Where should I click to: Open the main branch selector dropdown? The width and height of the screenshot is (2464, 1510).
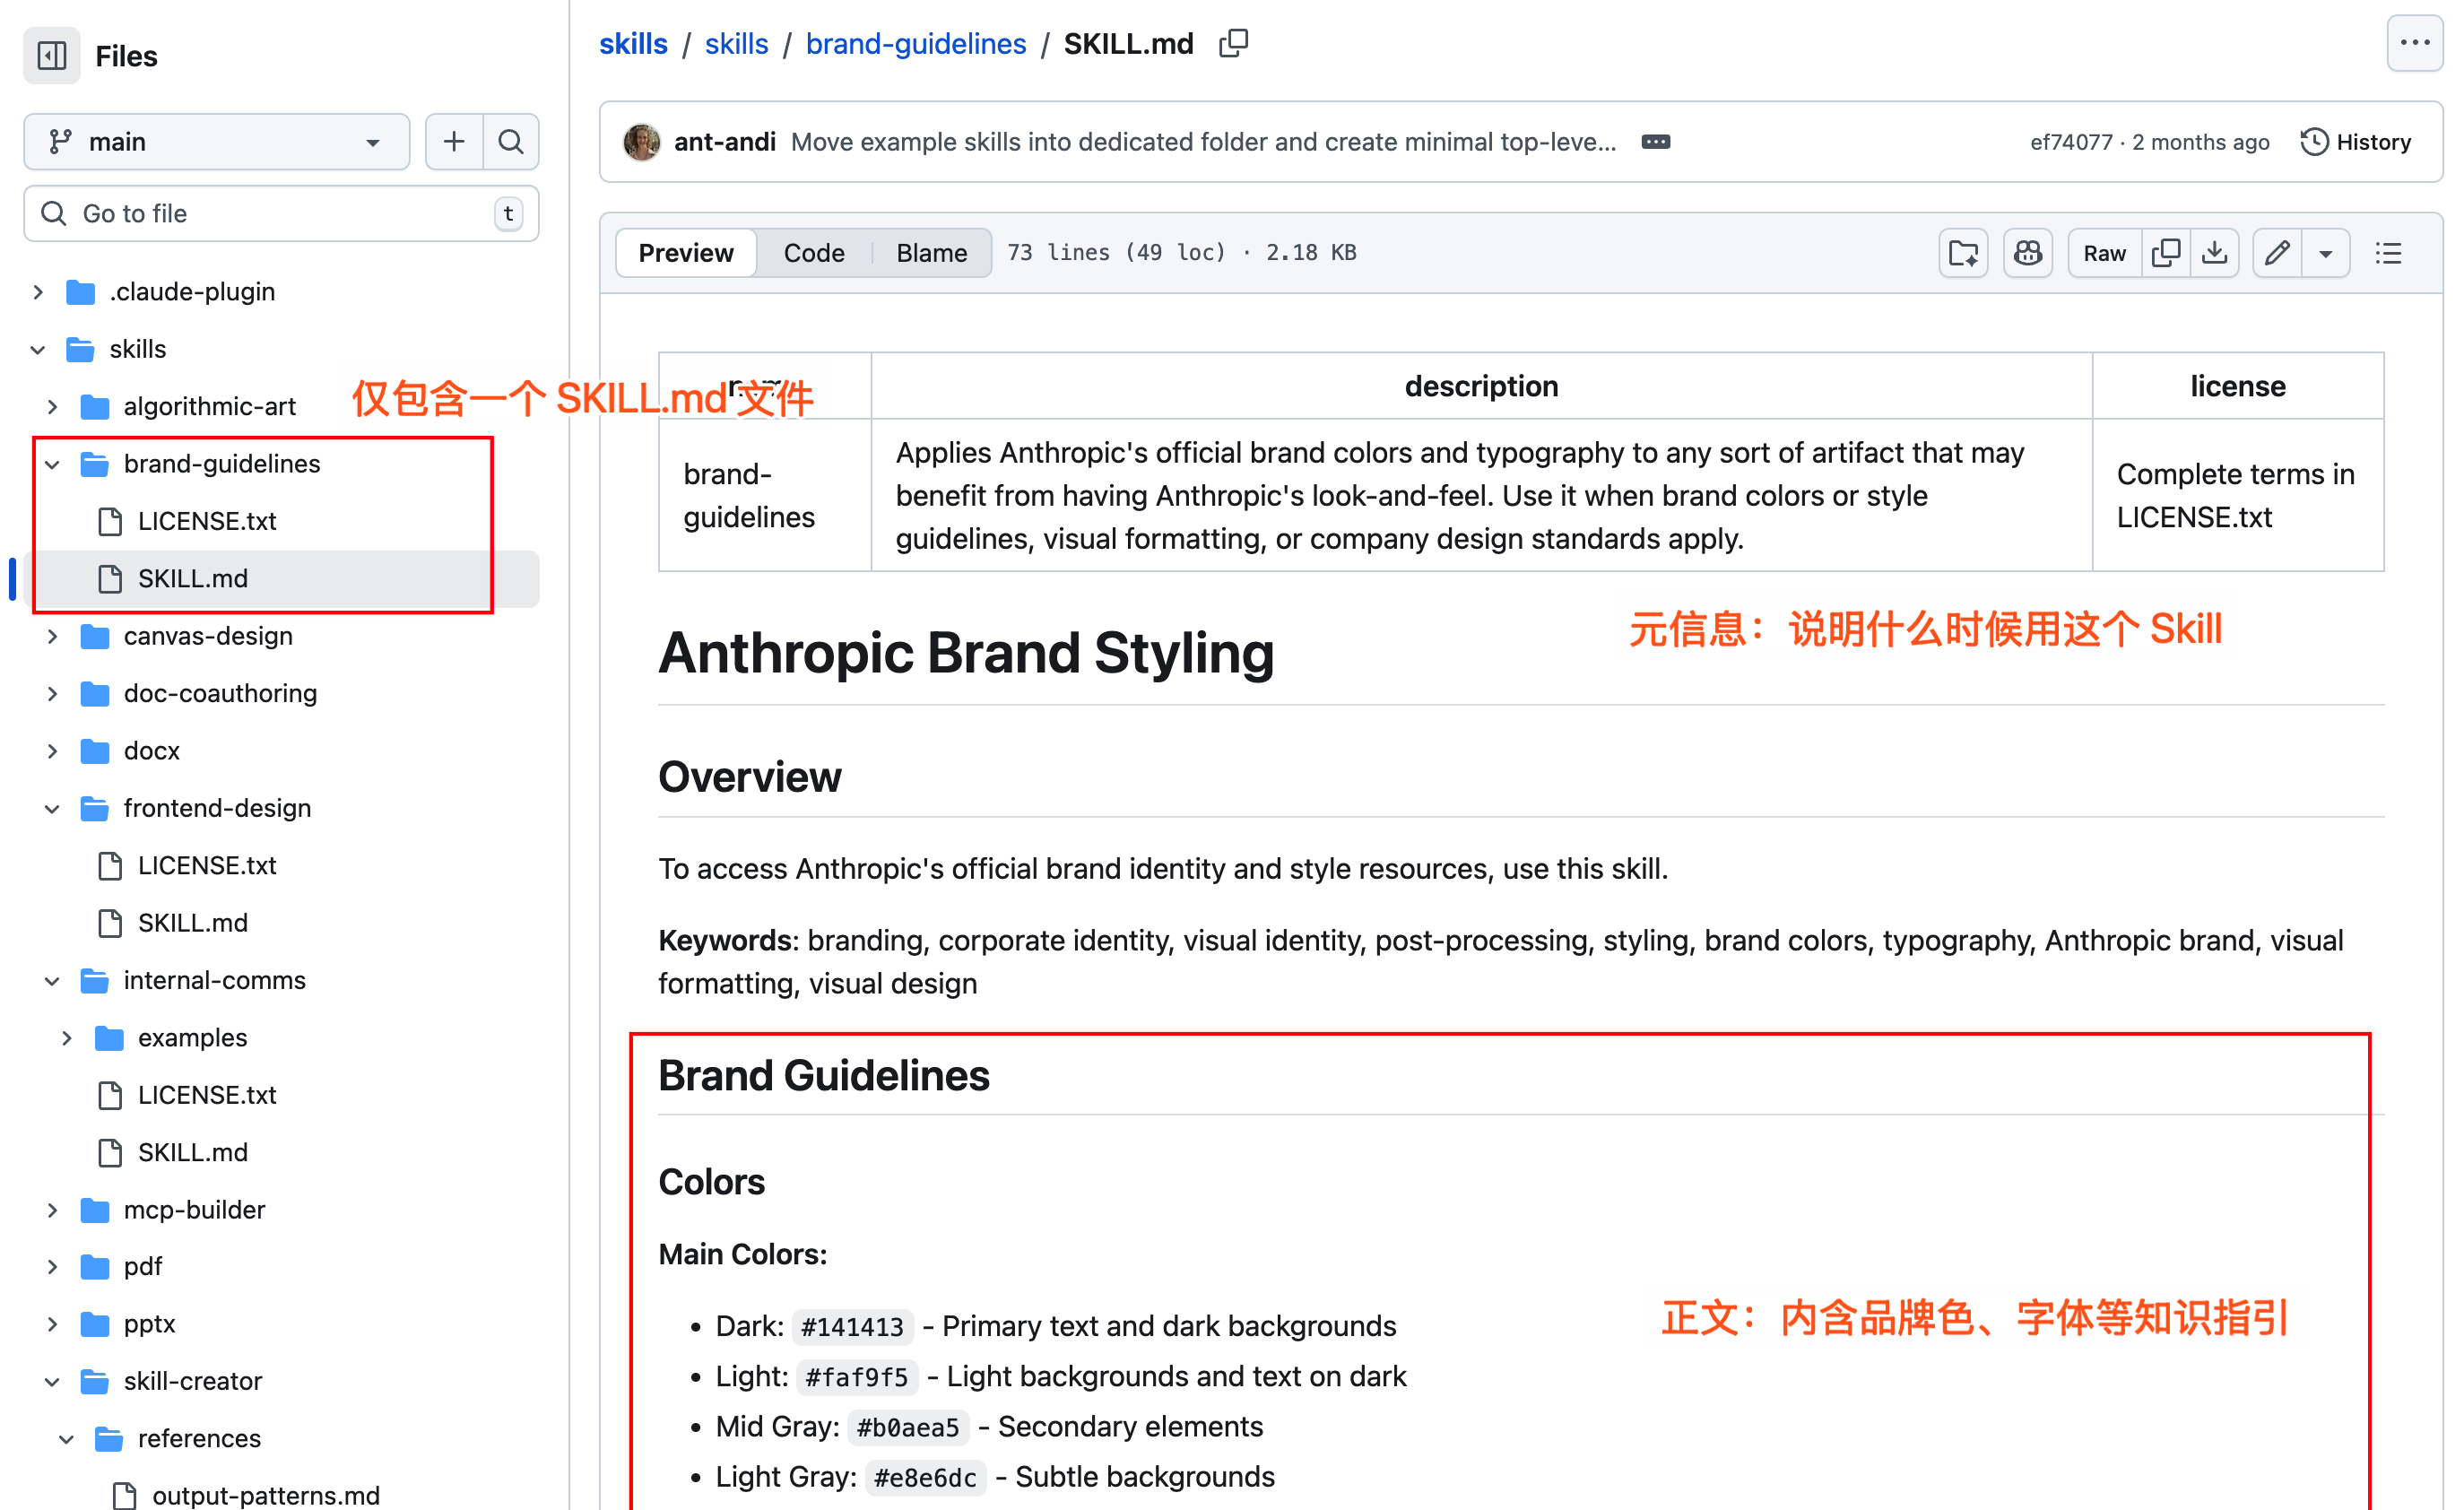point(216,141)
